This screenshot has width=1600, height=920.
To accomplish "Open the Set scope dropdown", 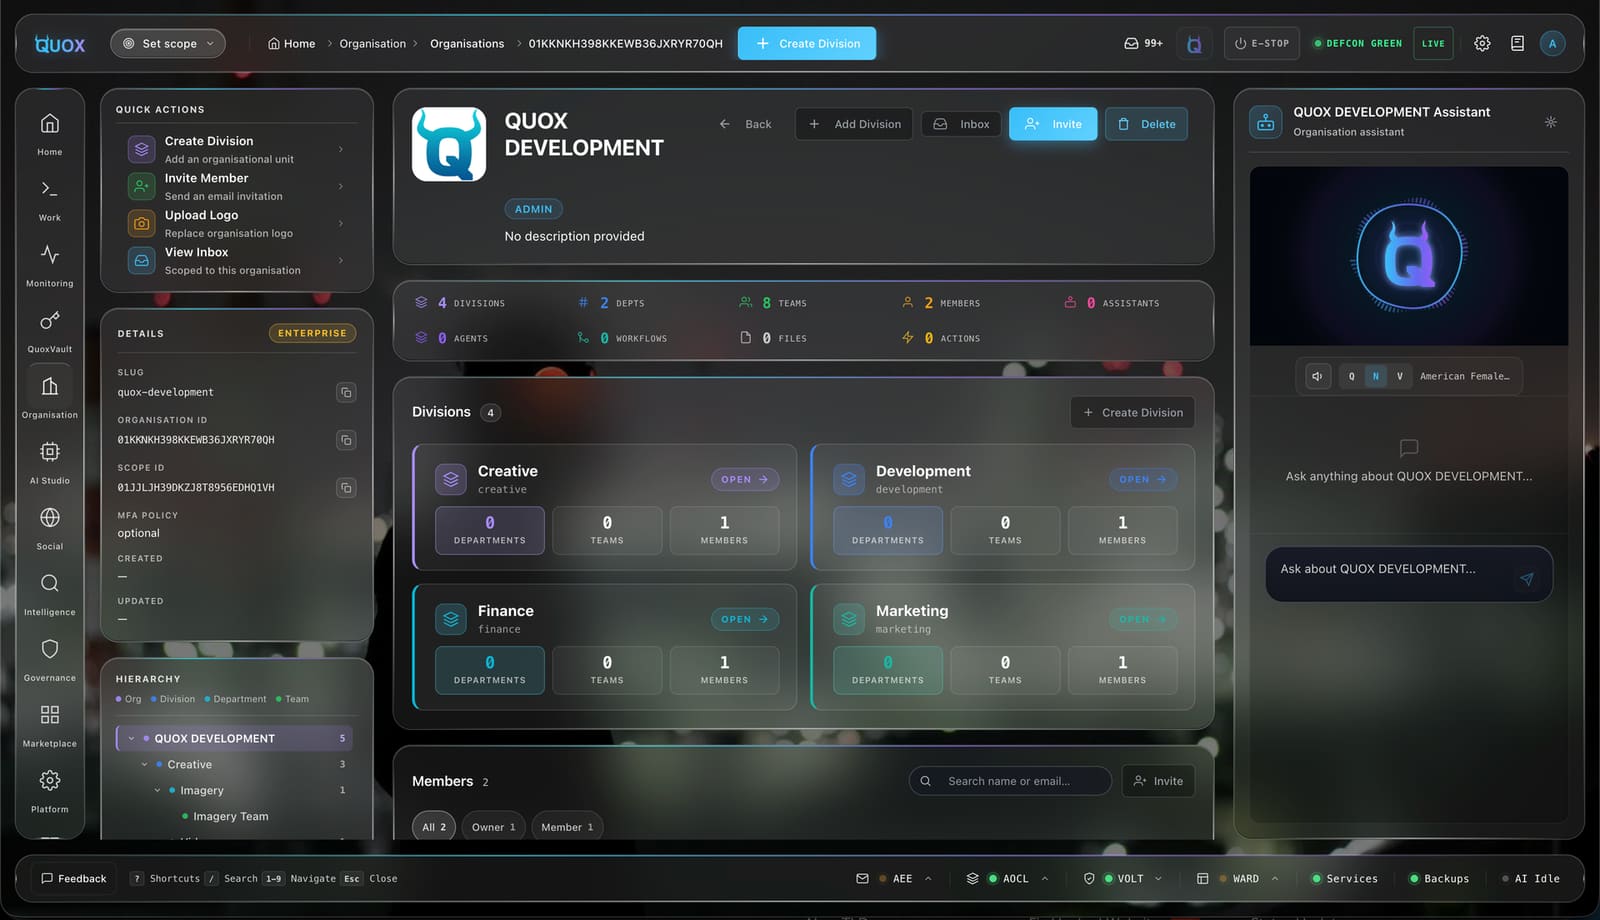I will [x=168, y=43].
